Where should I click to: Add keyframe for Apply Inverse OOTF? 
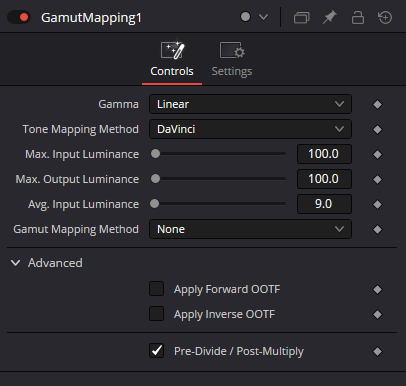pyautogui.click(x=377, y=314)
